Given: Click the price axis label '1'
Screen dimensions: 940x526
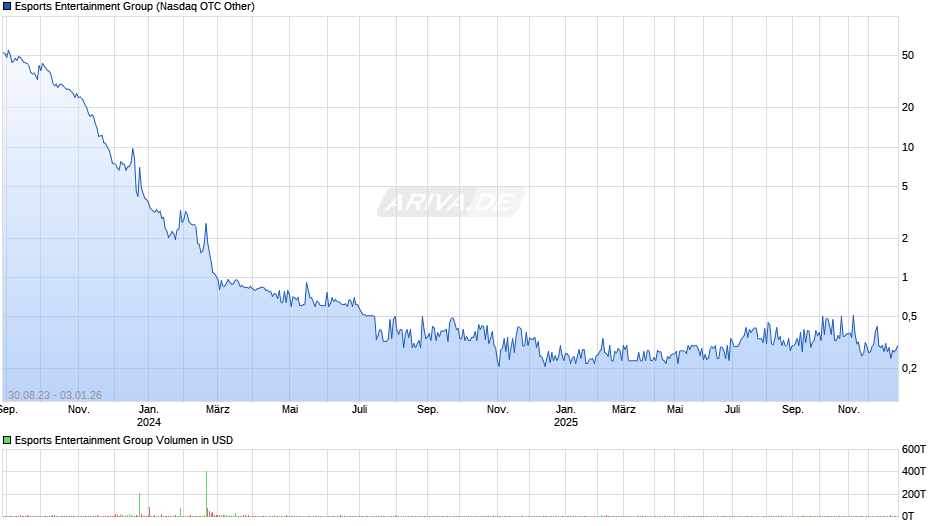Looking at the screenshot, I should point(905,278).
